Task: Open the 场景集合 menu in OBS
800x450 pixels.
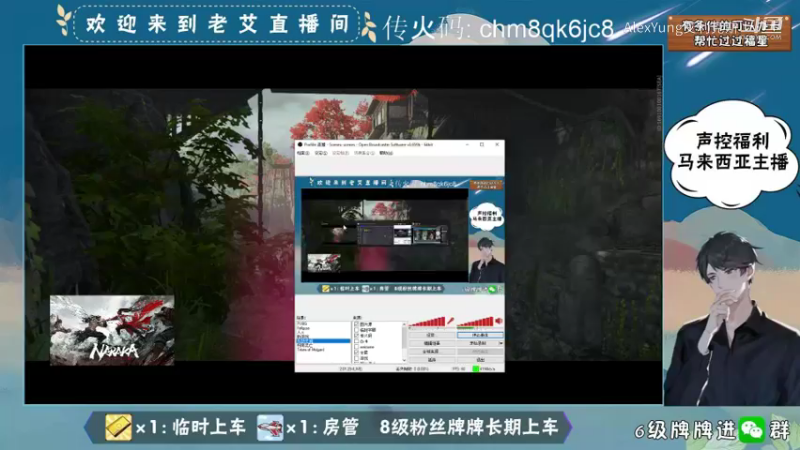Action: tap(364, 153)
